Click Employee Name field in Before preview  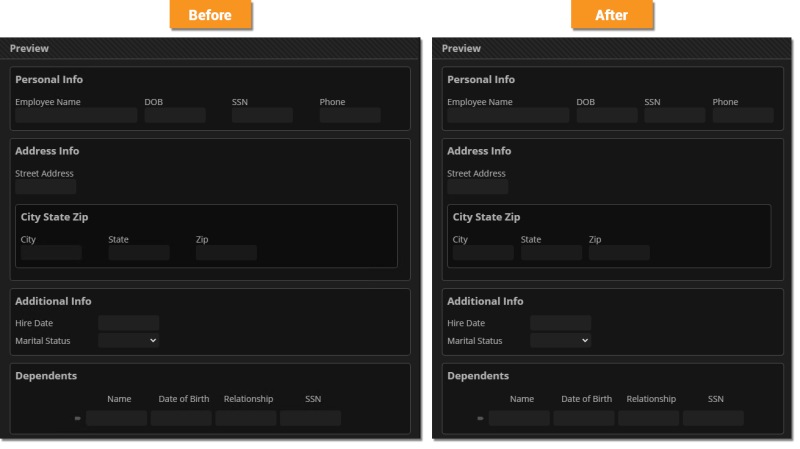pyautogui.click(x=76, y=115)
